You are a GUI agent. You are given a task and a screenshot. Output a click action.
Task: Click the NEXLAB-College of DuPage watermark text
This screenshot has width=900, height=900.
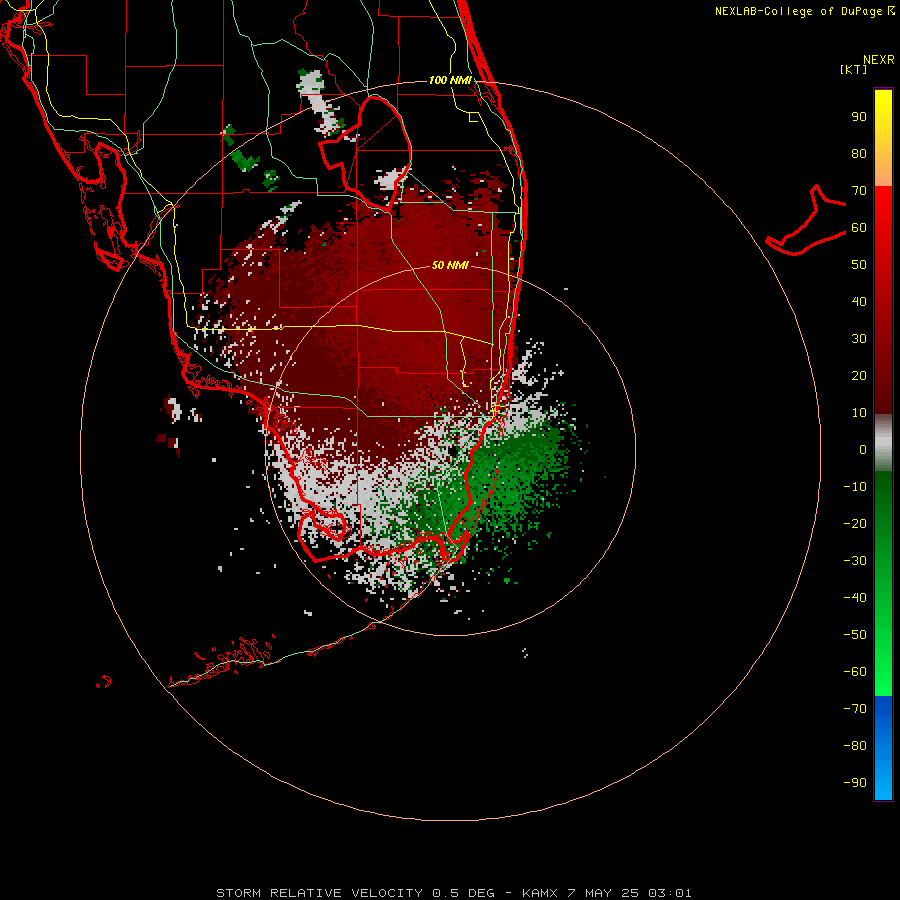[805, 11]
